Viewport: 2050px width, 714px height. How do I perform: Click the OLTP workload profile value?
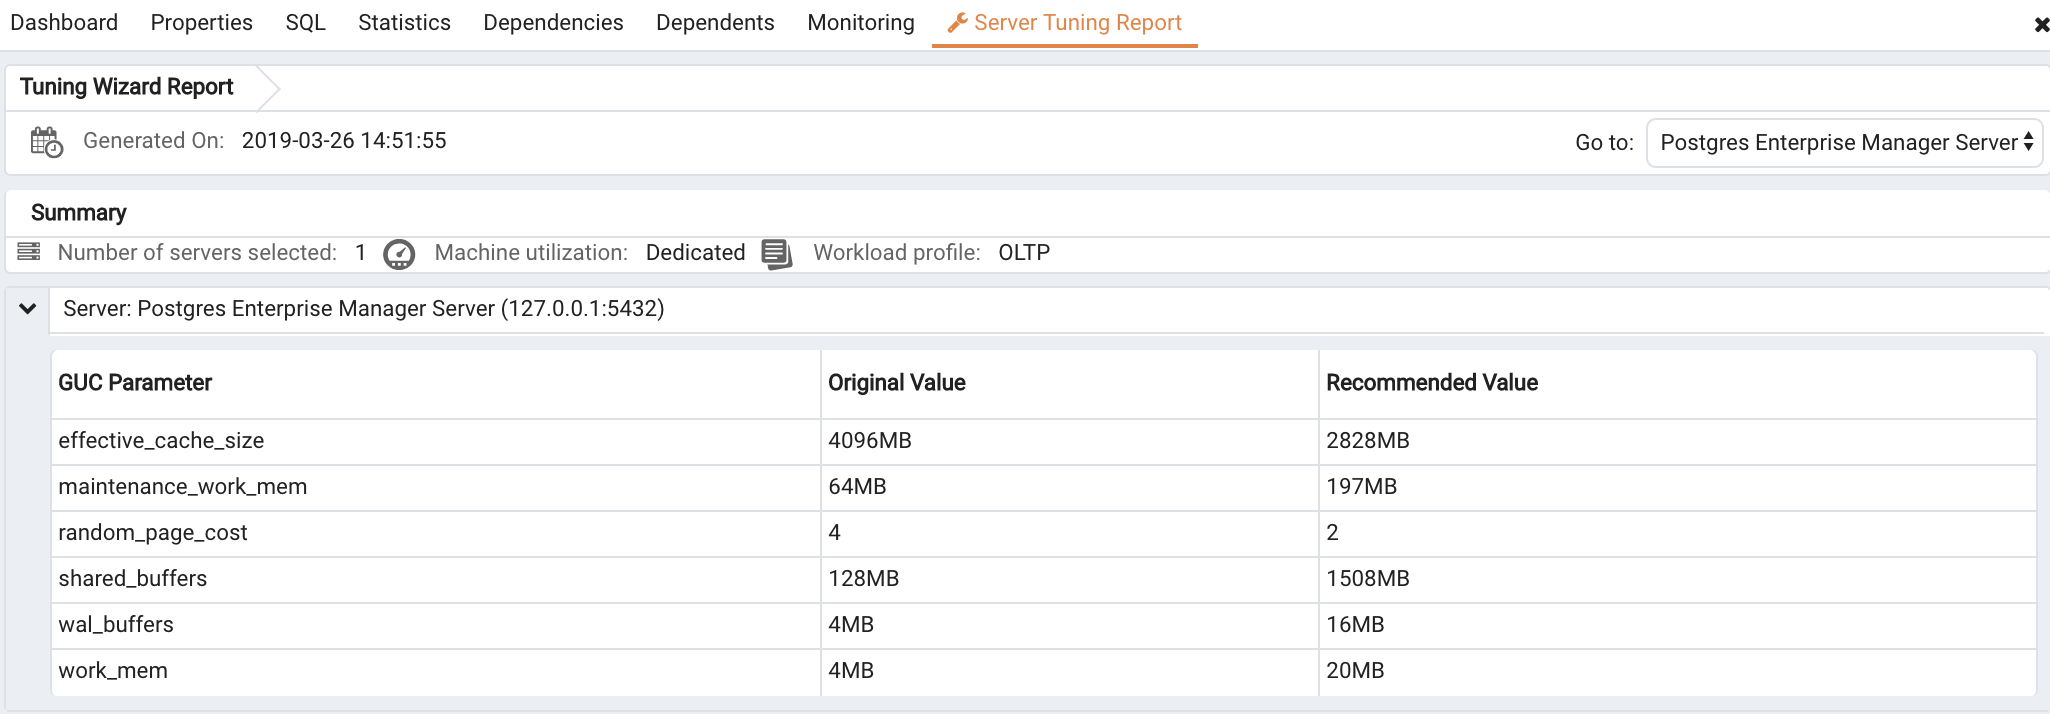pos(1024,253)
